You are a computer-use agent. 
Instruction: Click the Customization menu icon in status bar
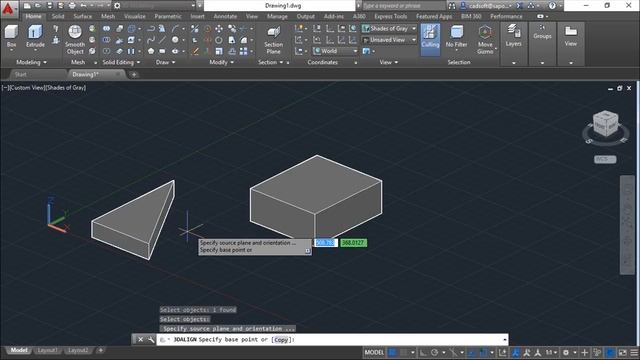point(634,352)
